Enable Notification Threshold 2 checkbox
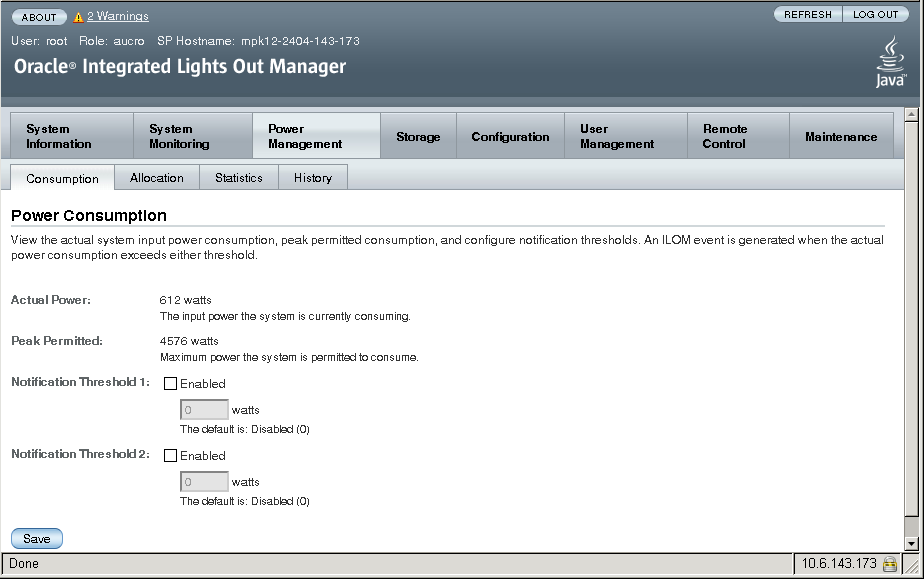The image size is (924, 579). point(170,455)
